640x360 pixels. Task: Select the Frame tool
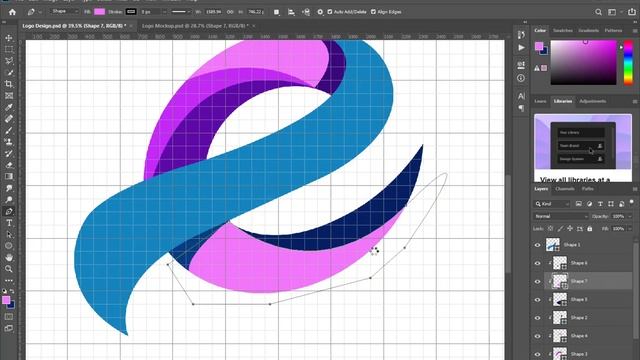[x=9, y=96]
